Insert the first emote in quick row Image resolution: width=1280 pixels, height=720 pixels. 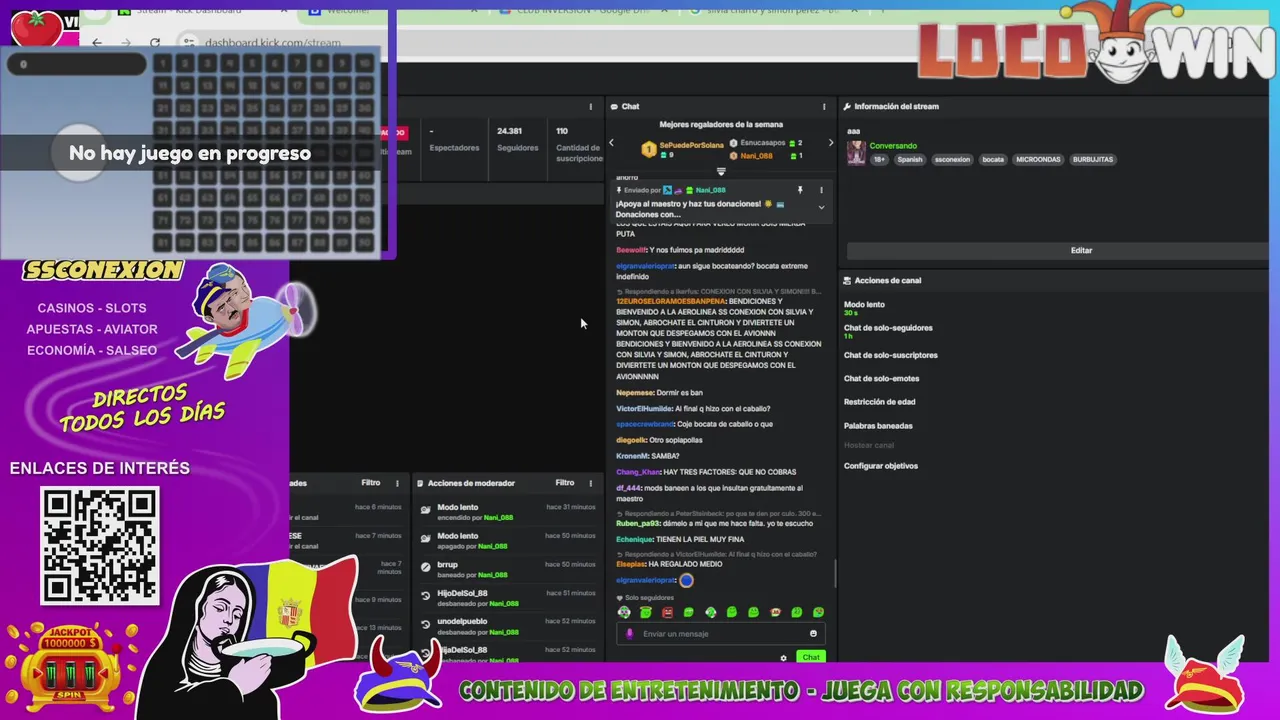click(624, 612)
